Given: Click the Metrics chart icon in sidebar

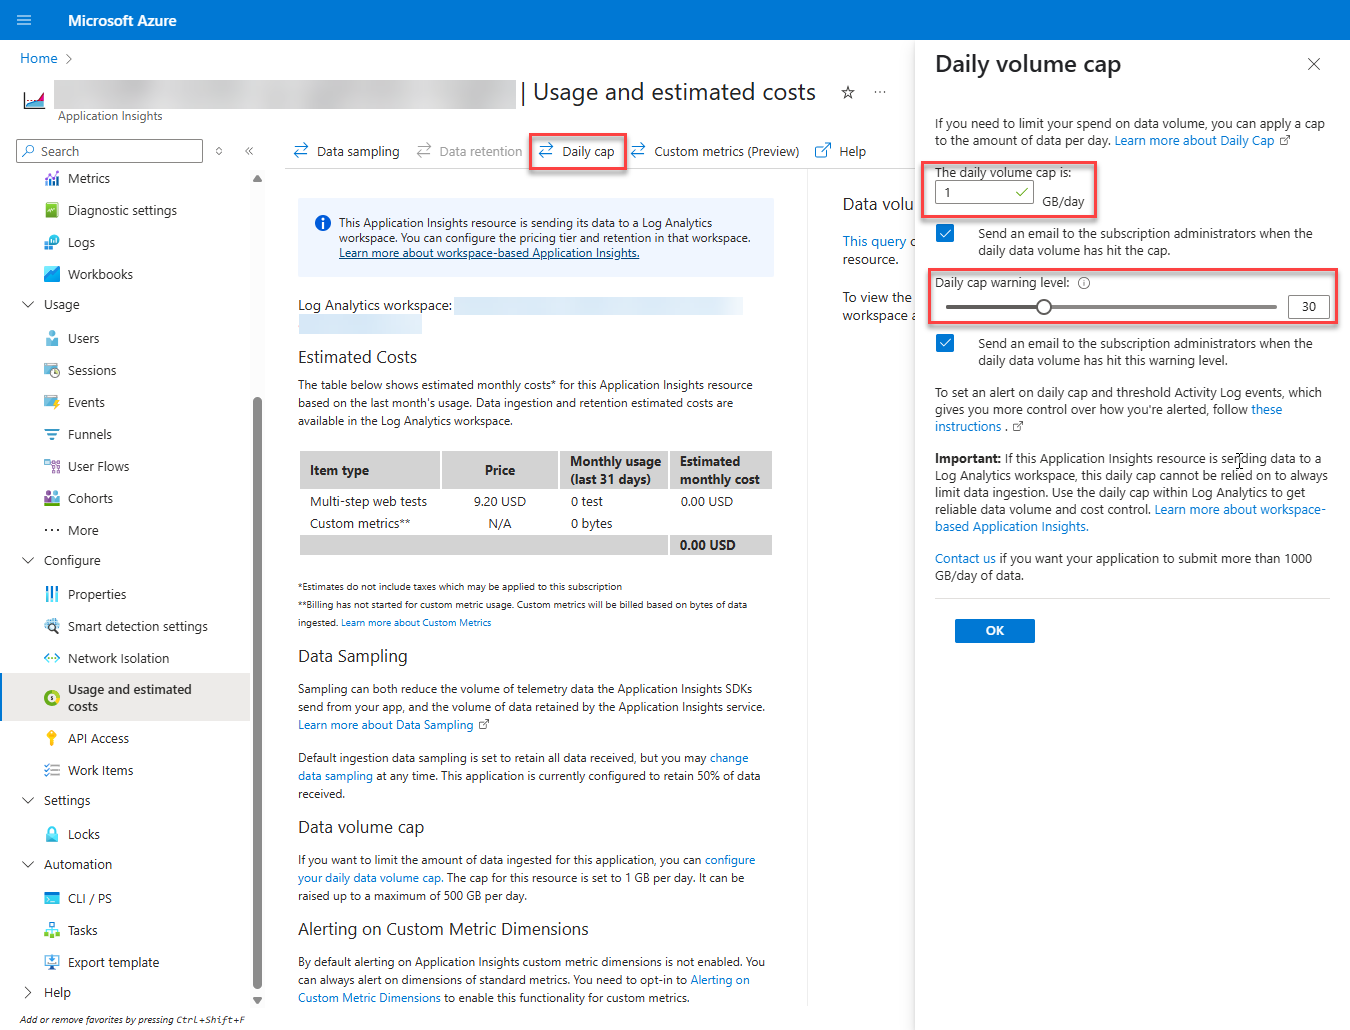Looking at the screenshot, I should pos(52,179).
